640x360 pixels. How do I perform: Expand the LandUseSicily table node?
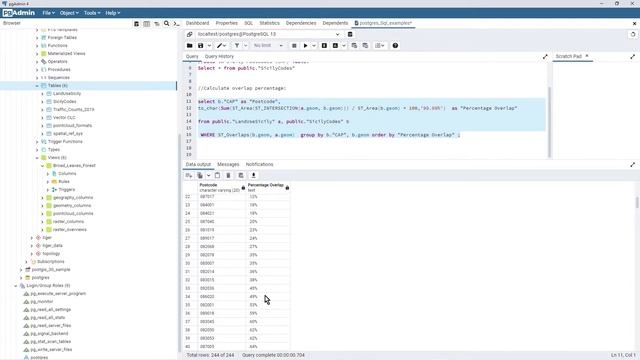[42, 94]
